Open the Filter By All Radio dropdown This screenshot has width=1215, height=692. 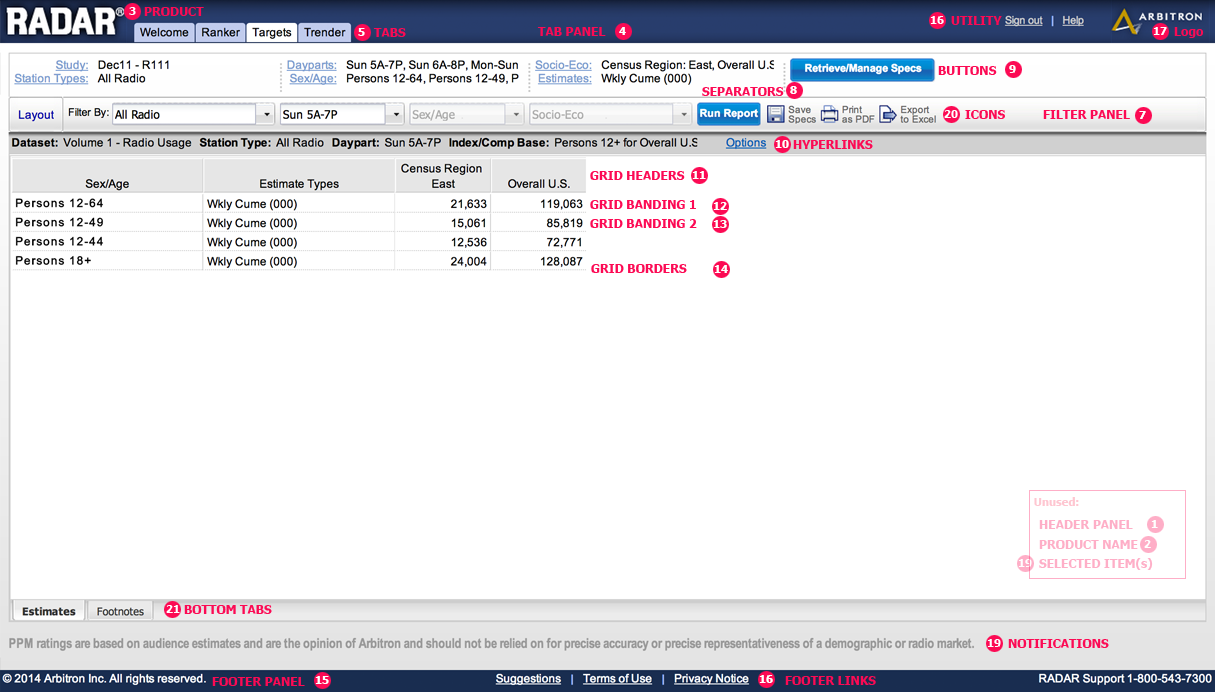coord(266,114)
